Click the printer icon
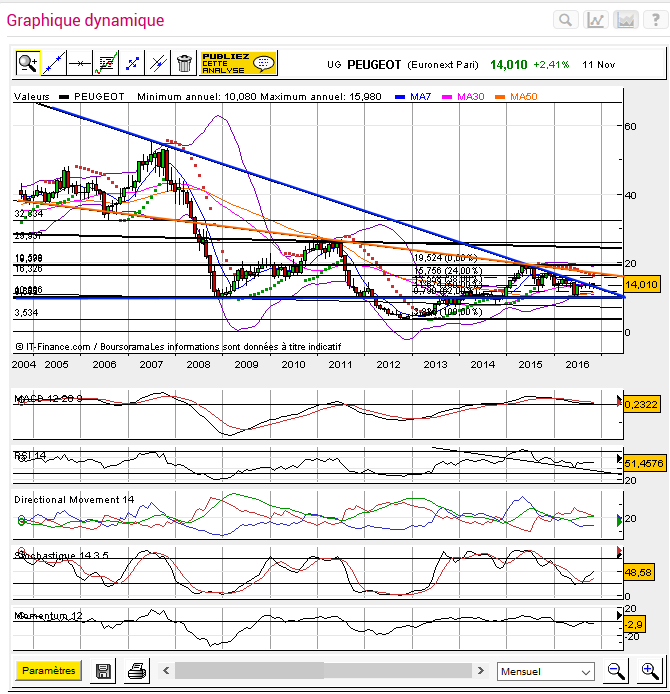This screenshot has width=670, height=694. click(137, 671)
